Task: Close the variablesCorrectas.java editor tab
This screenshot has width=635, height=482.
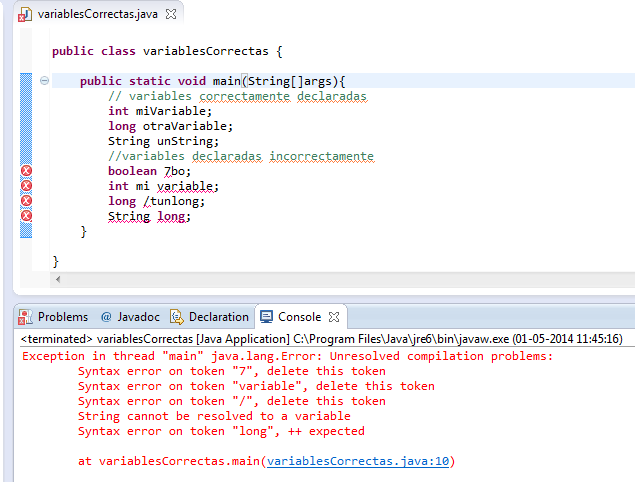Action: [x=171, y=14]
